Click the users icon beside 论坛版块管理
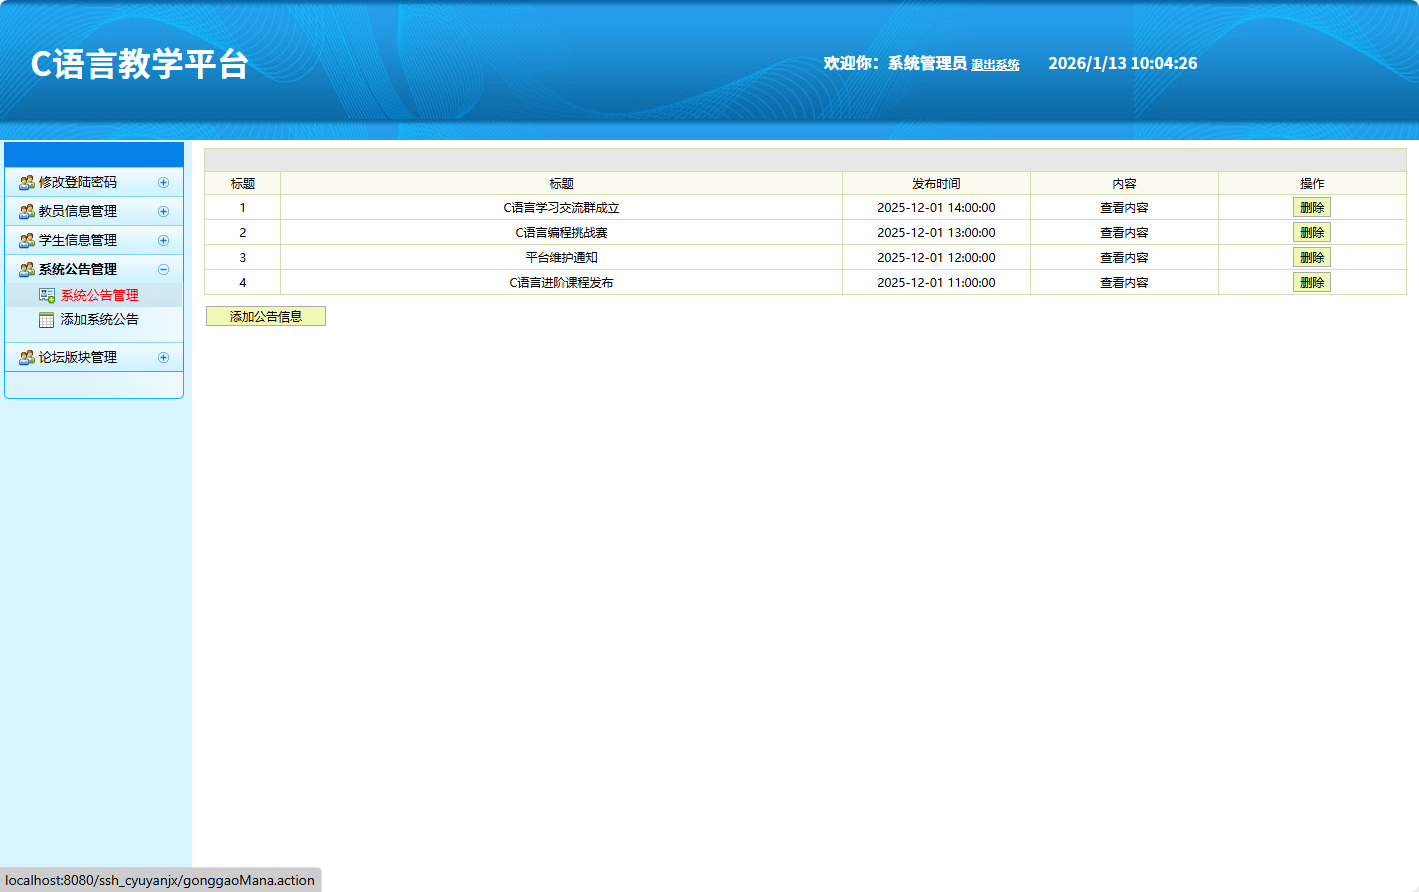 27,358
